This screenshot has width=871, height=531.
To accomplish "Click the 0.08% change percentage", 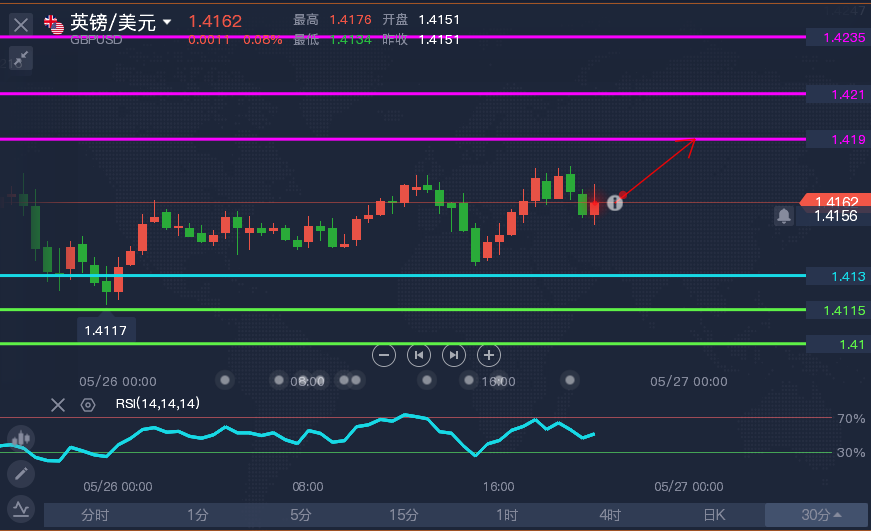I will point(262,40).
